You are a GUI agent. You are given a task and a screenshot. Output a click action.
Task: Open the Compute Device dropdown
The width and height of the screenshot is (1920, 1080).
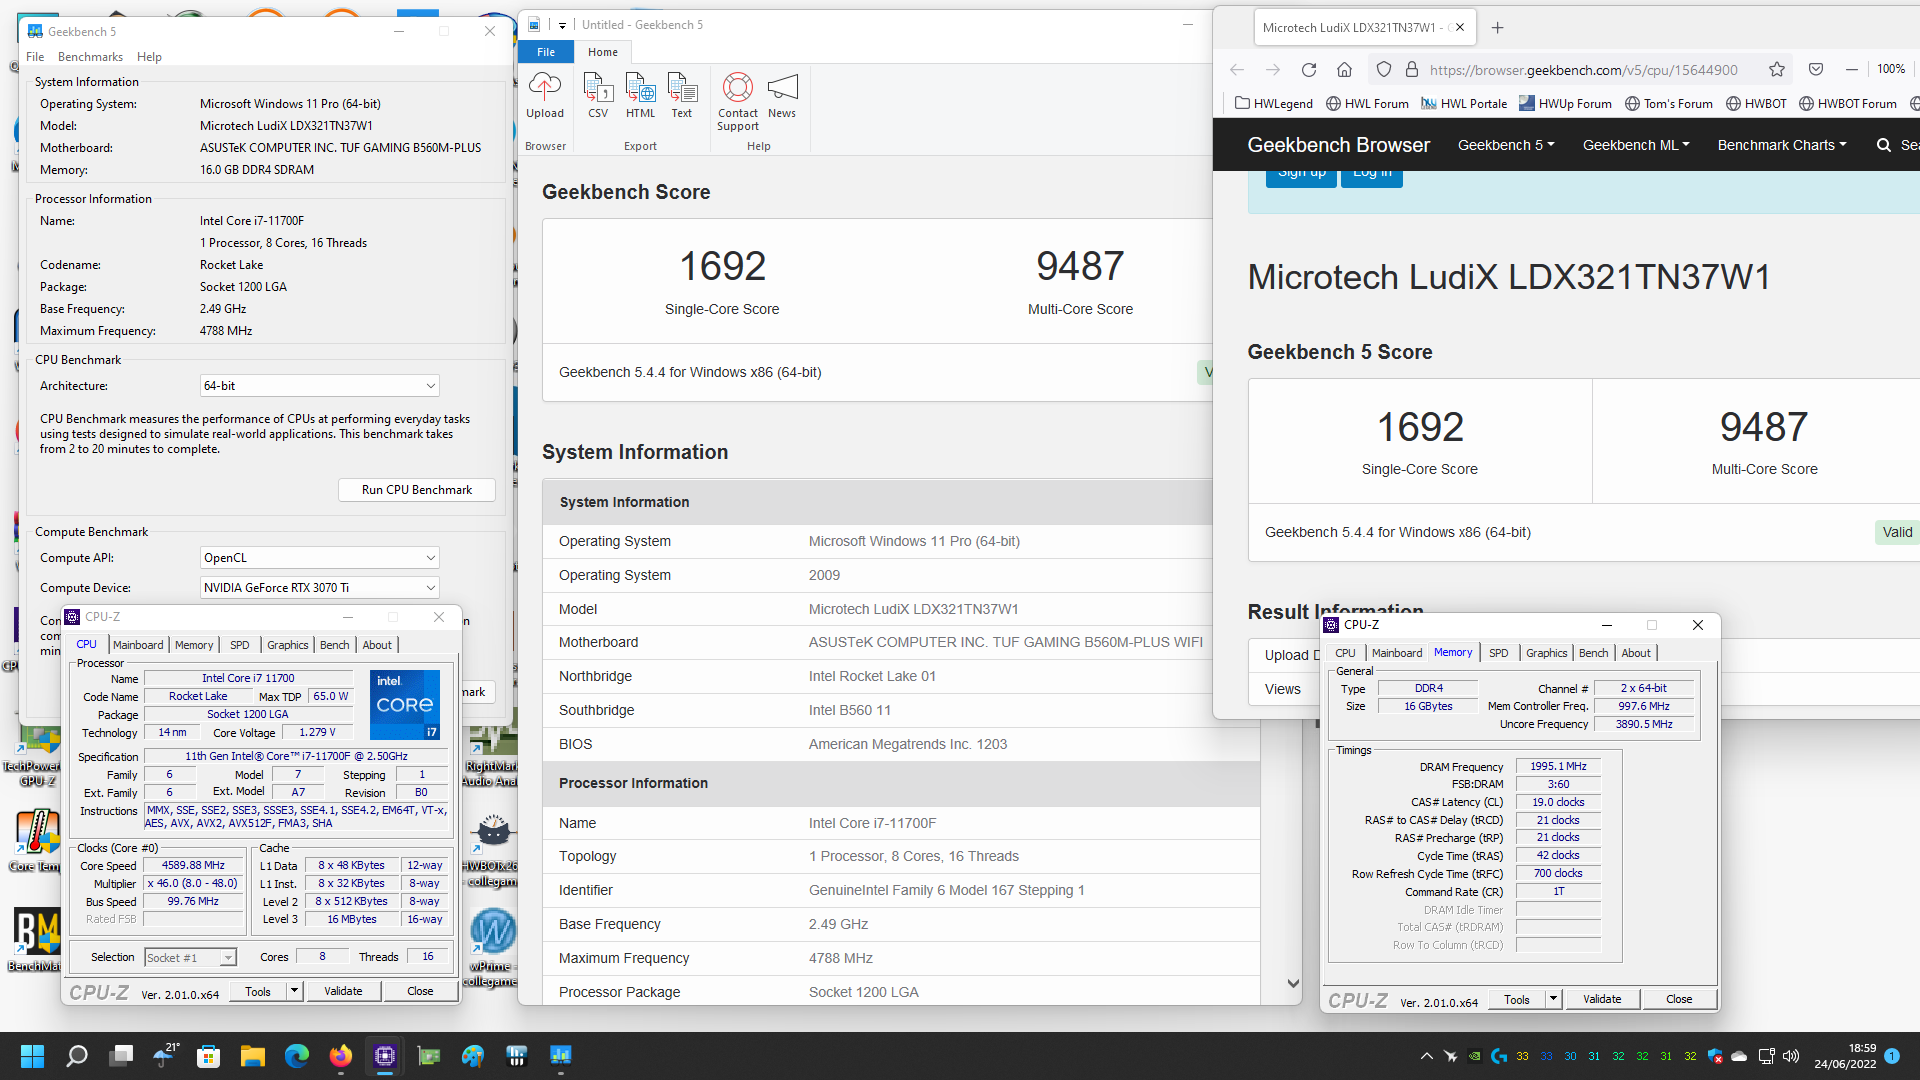point(319,588)
